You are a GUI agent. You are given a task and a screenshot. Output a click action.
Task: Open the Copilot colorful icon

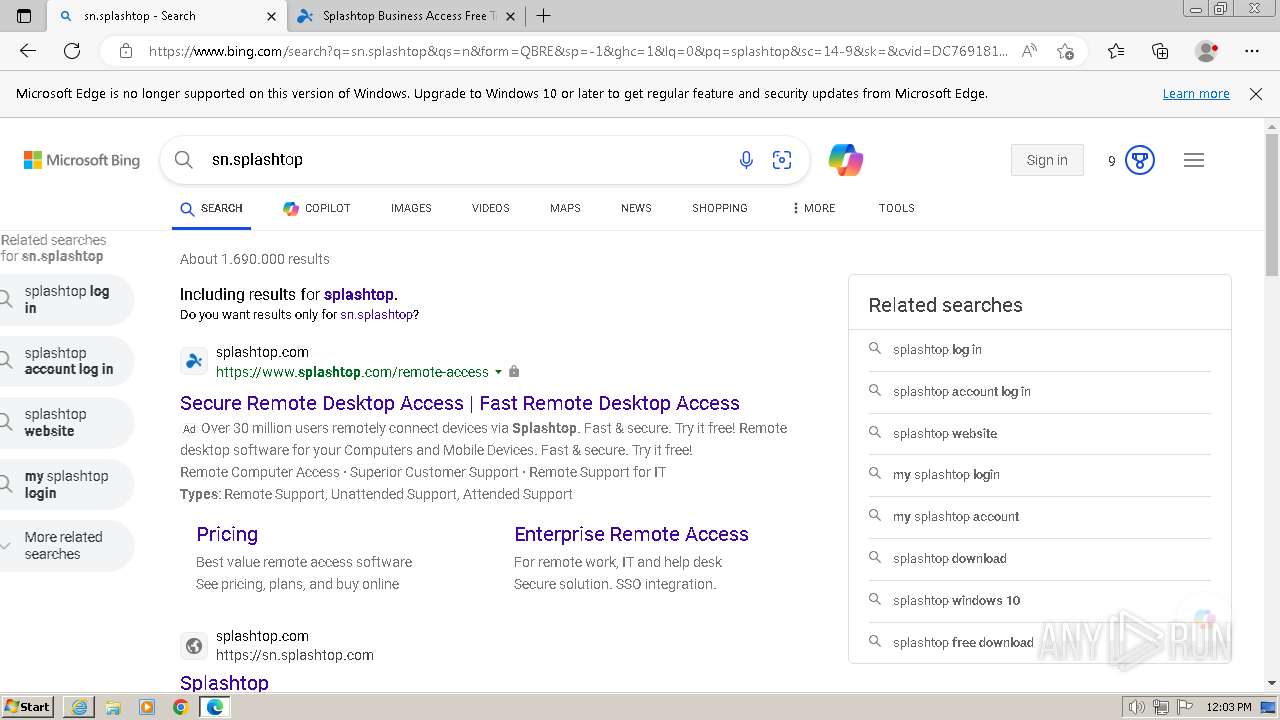click(845, 160)
